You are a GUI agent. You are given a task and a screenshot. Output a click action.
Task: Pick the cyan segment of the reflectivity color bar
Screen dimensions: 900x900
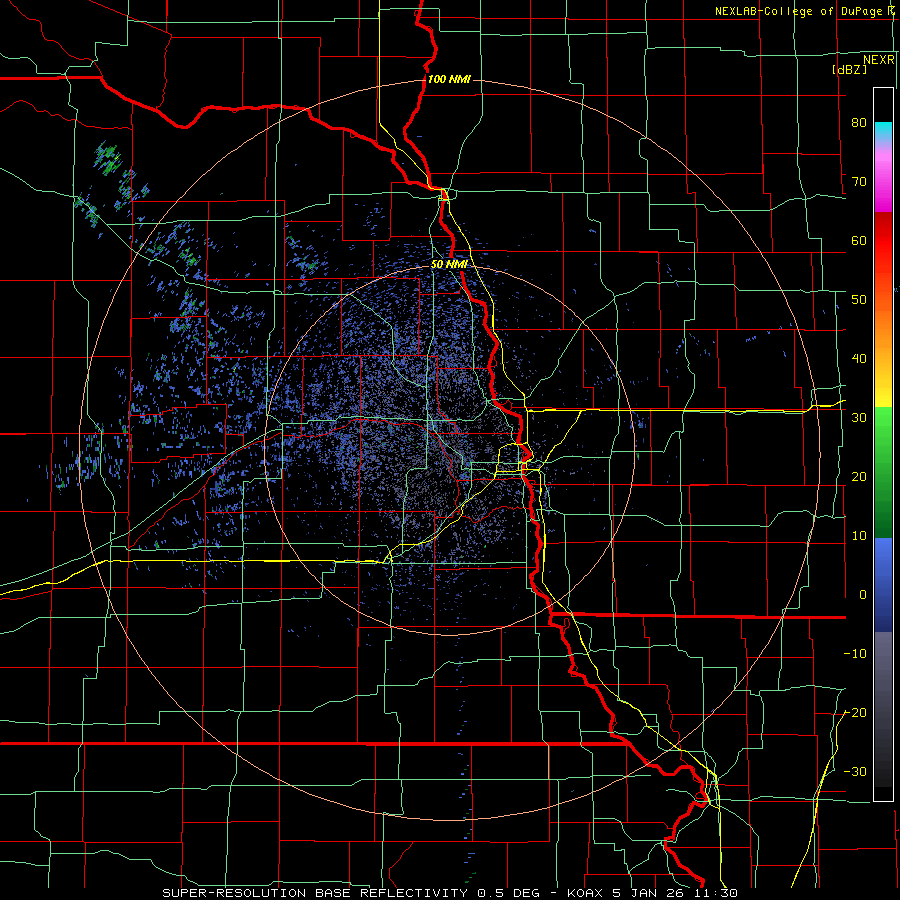point(883,132)
